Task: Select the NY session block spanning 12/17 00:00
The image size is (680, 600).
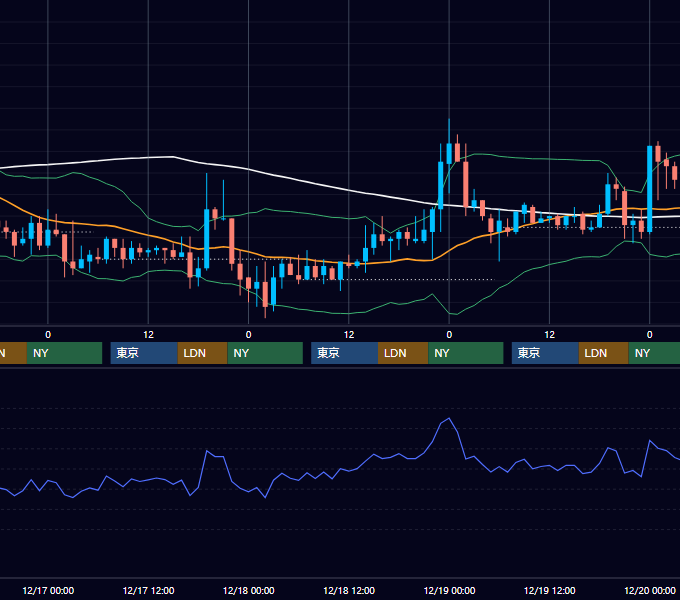Action: 64,353
